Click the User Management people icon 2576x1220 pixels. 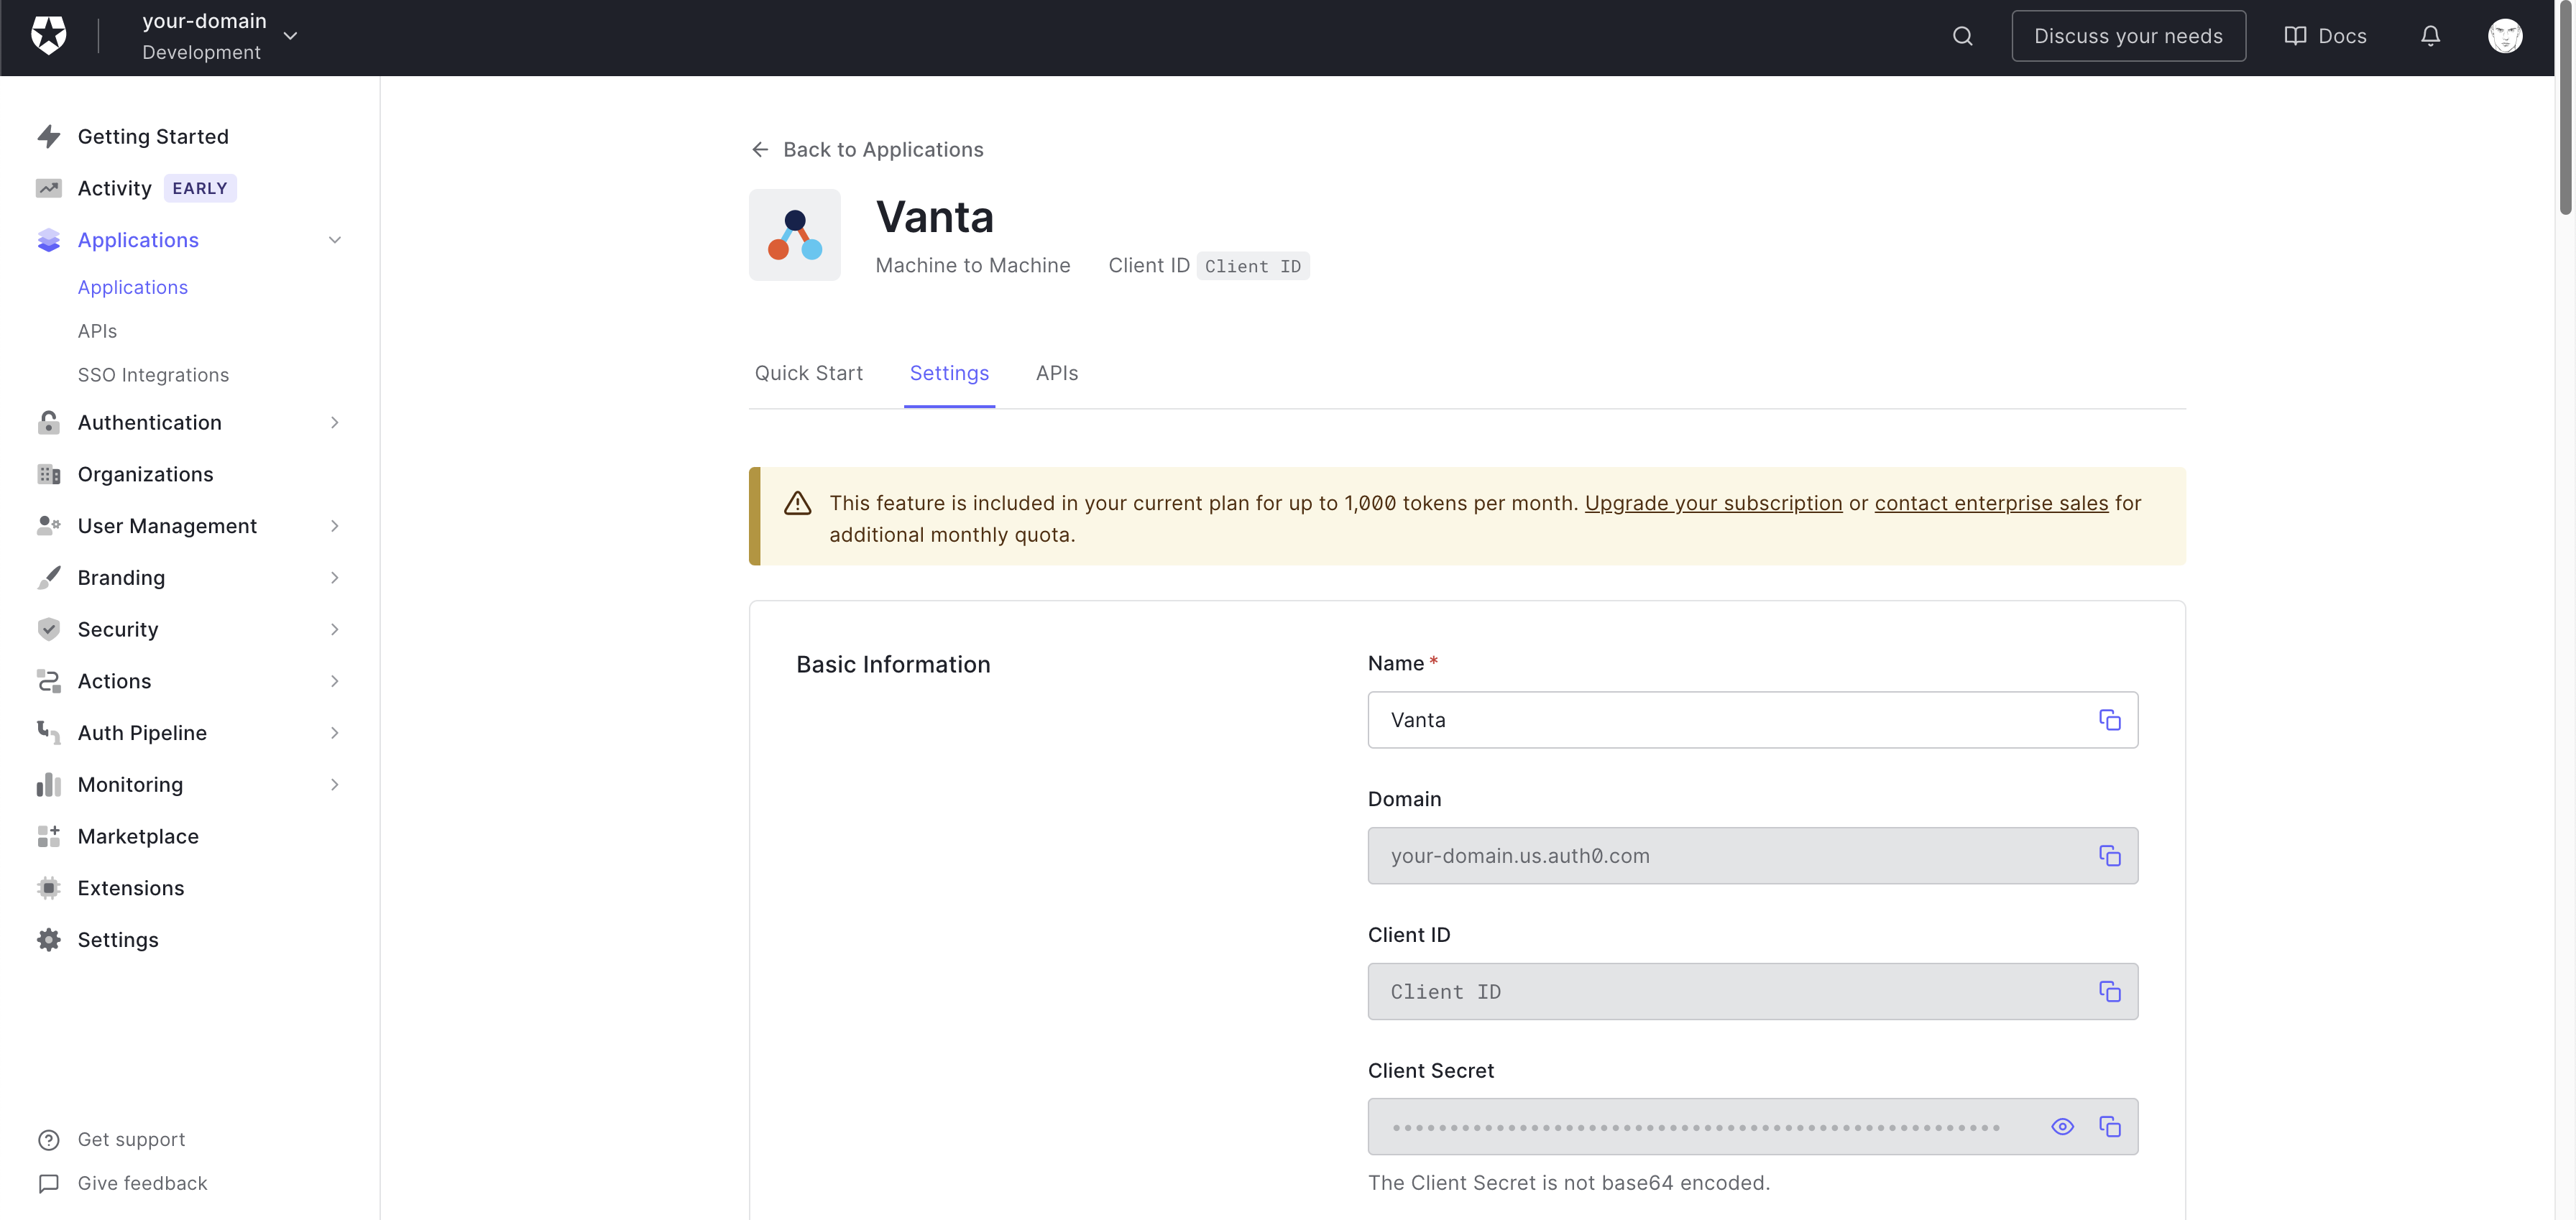coord(48,526)
